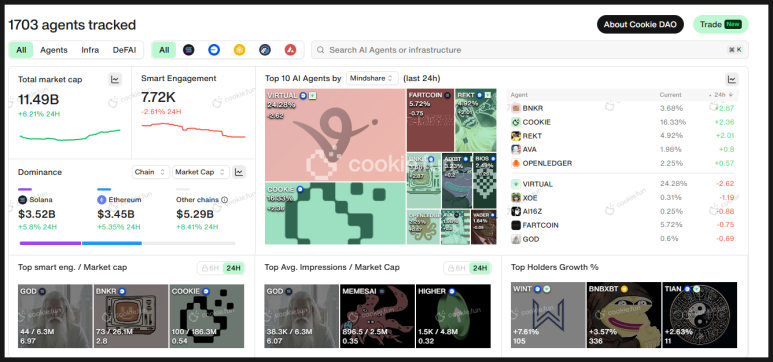The image size is (773, 362).
Task: Open About Cookie DAO
Action: [x=640, y=24]
